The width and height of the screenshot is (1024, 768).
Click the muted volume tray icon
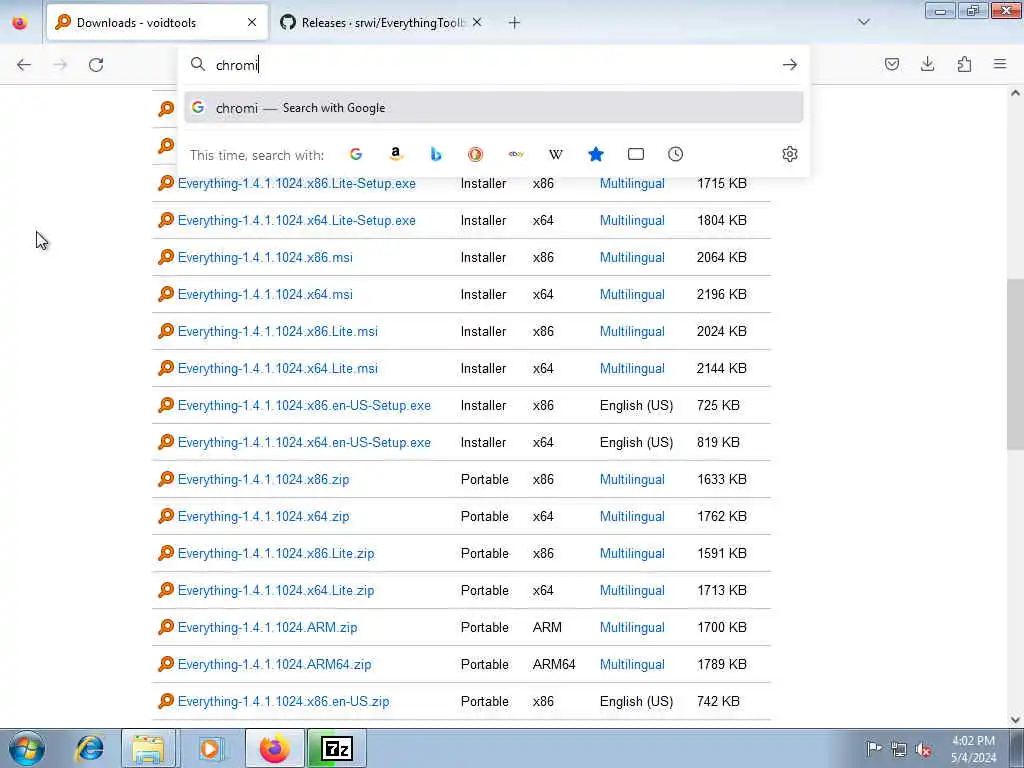point(923,750)
